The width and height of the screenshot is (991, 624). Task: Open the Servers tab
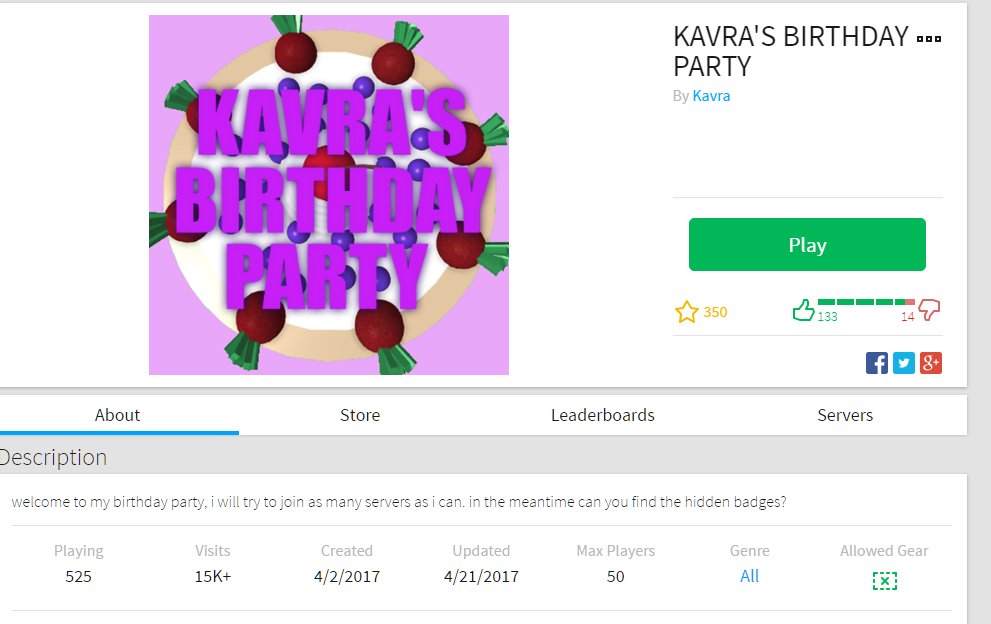click(x=845, y=415)
